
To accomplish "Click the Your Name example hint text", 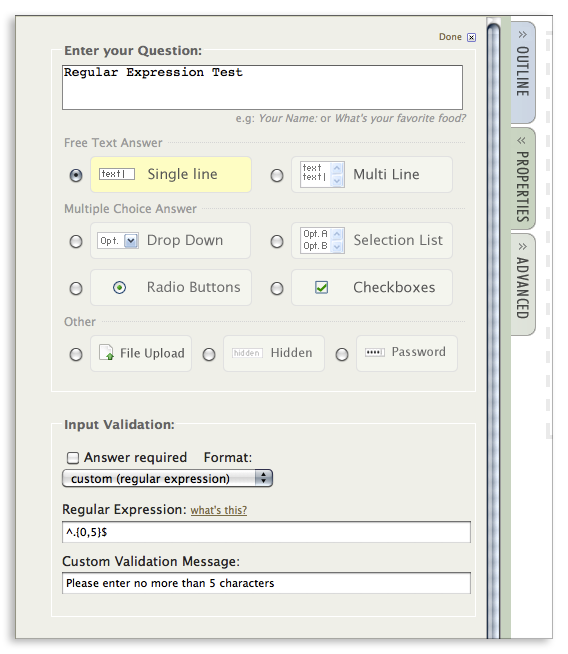I will (x=288, y=118).
